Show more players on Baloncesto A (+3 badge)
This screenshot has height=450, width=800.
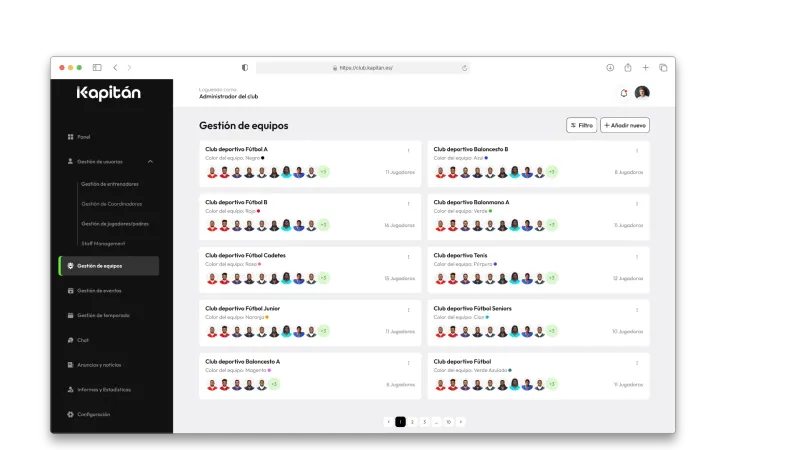click(274, 384)
